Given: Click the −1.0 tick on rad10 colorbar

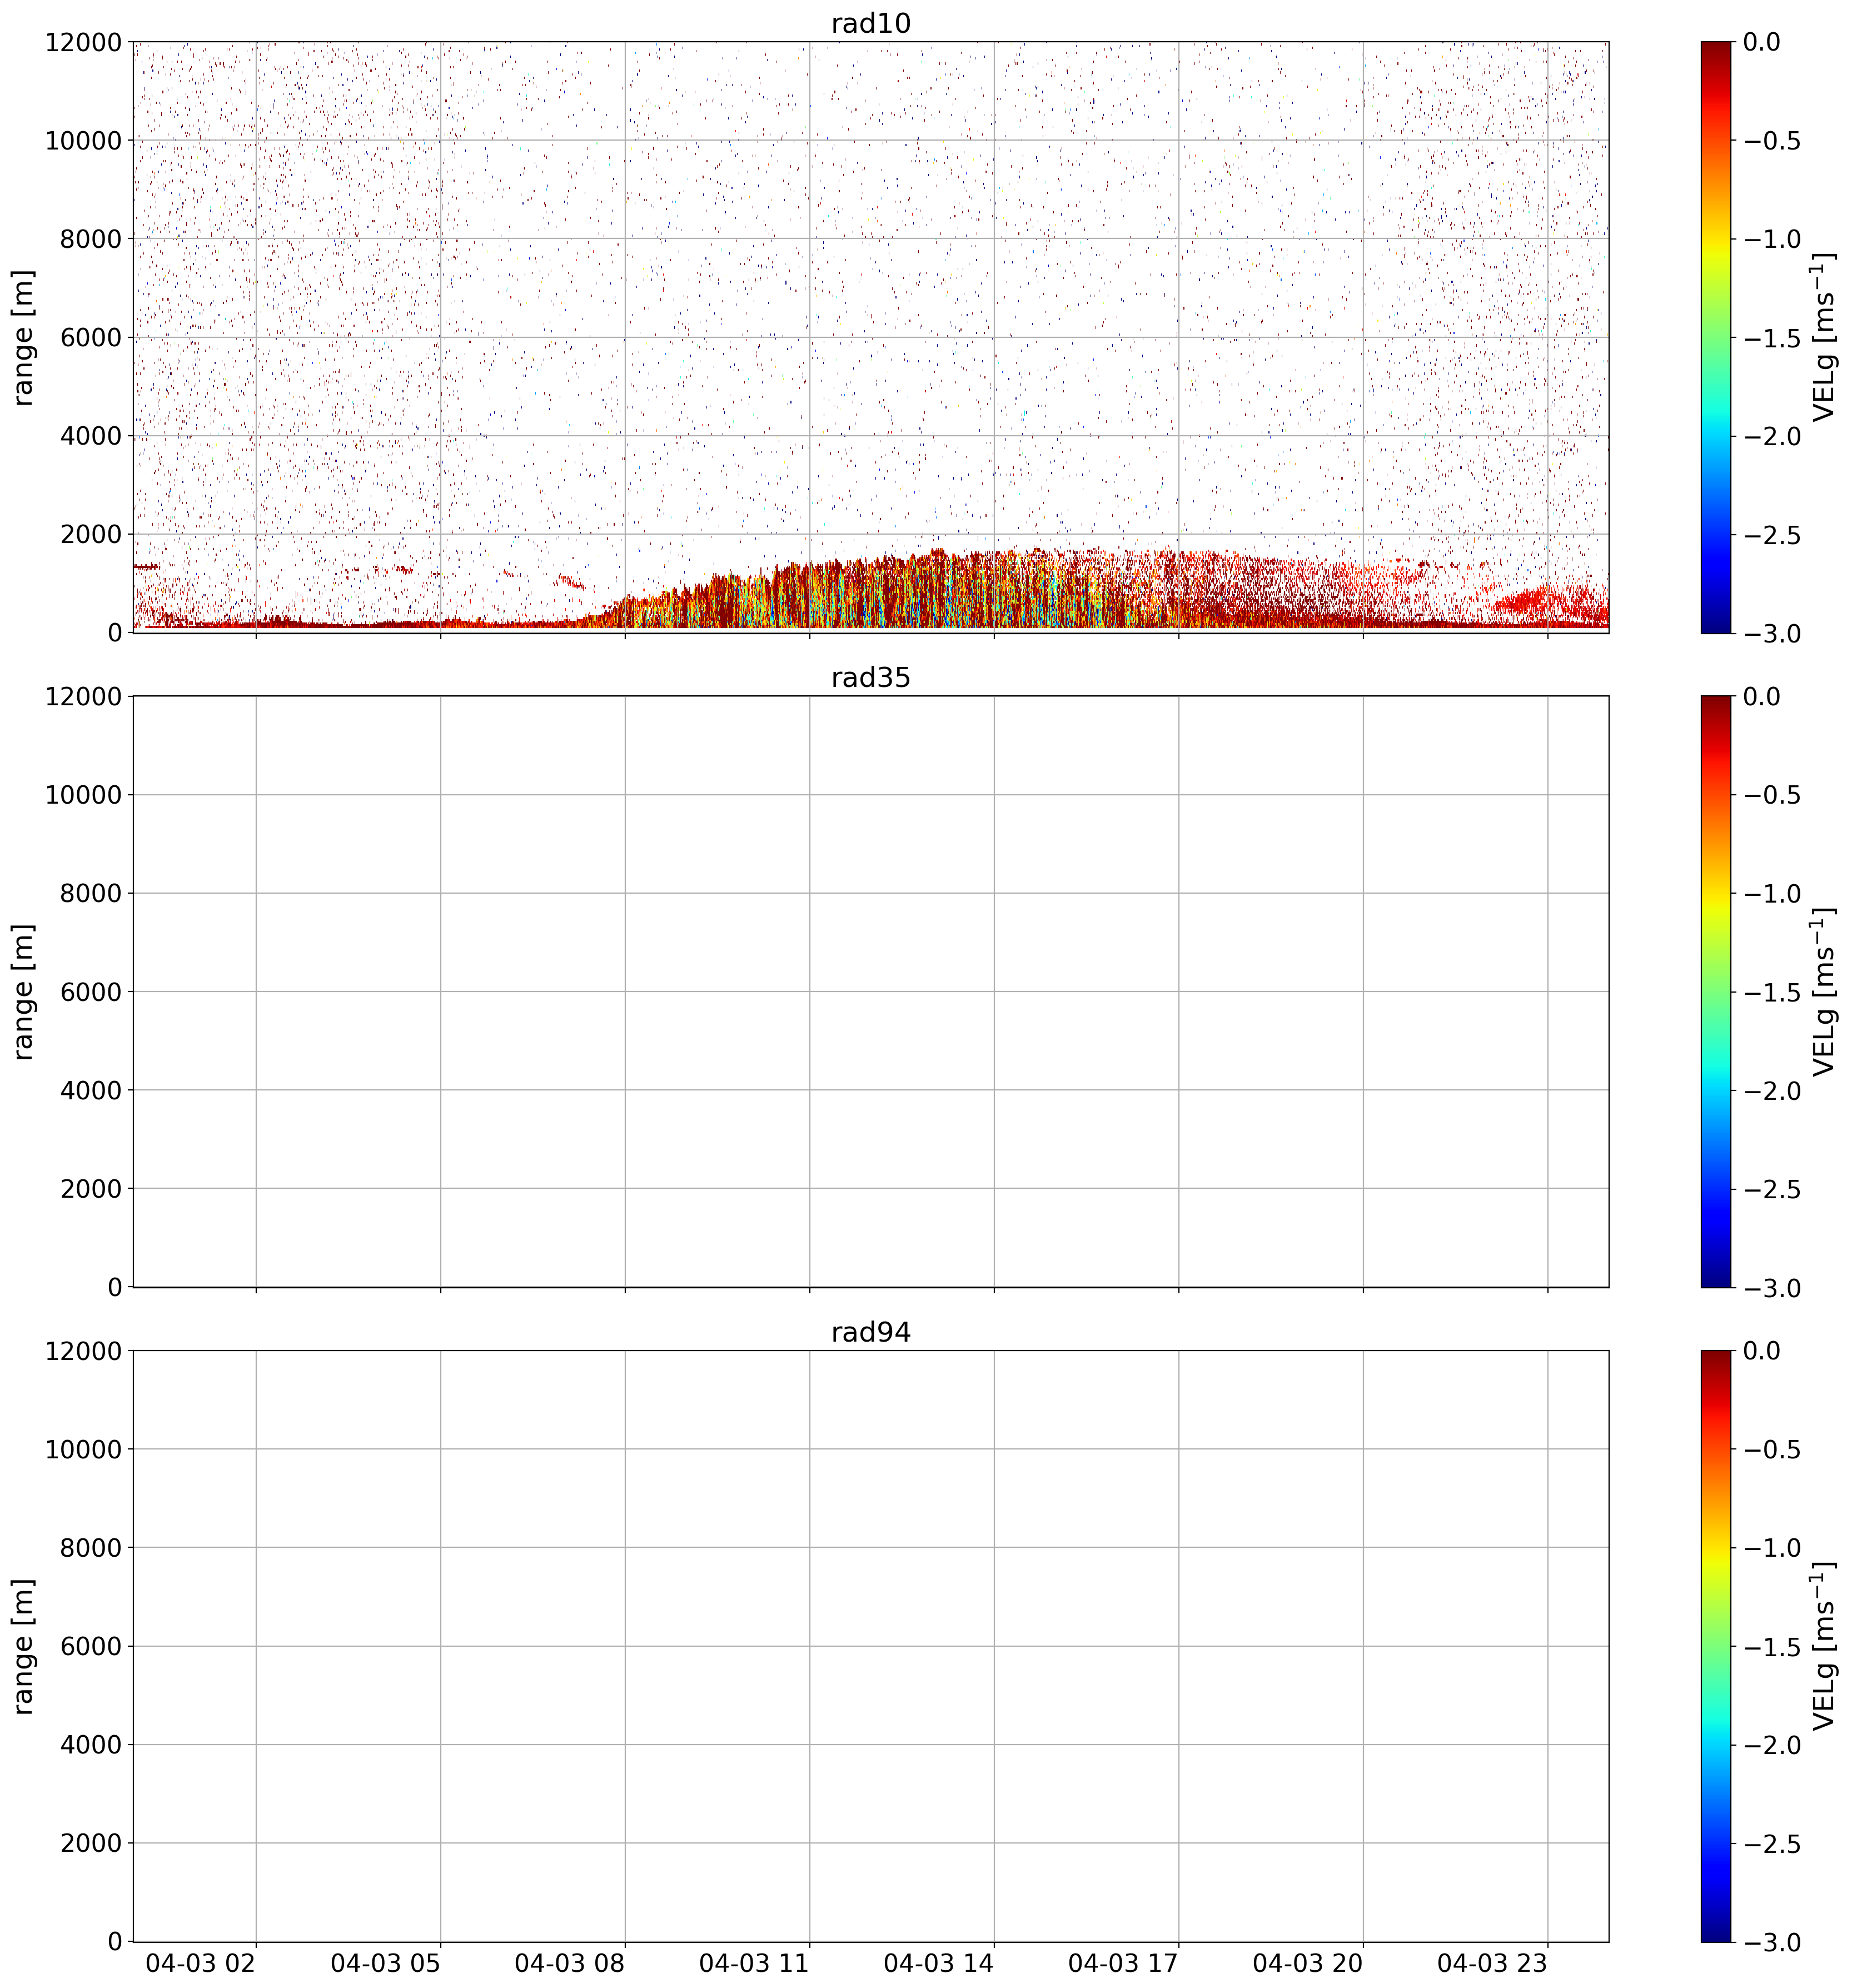Looking at the screenshot, I should click(x=1772, y=239).
